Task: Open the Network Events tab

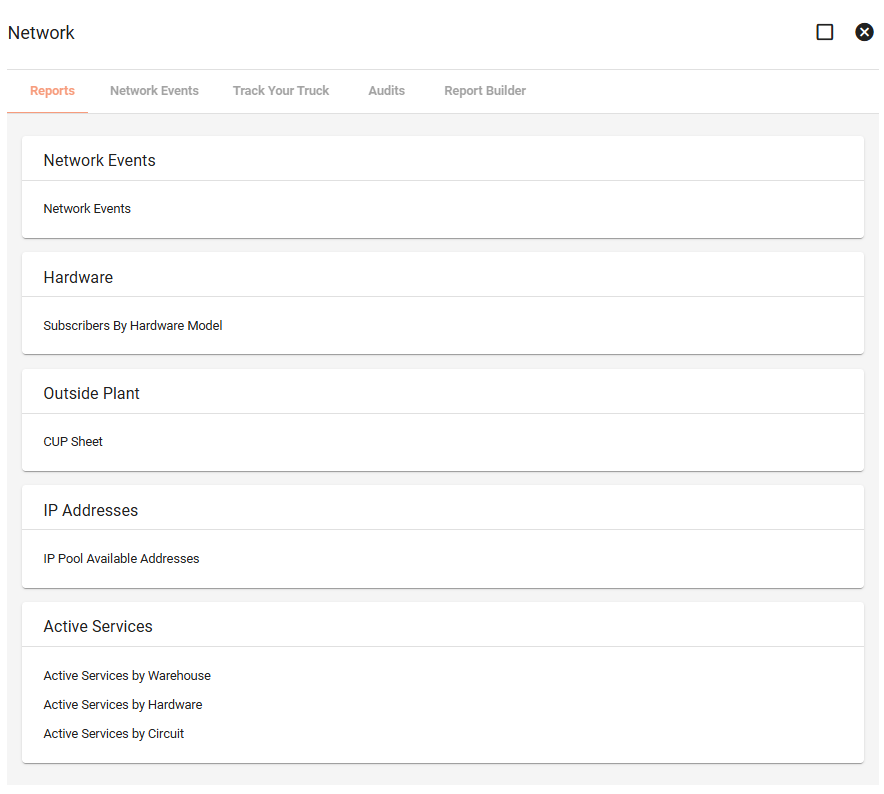Action: 154,91
